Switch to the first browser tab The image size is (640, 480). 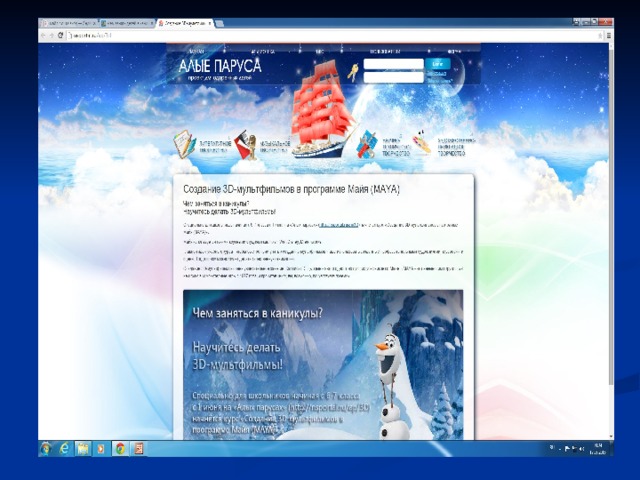[69, 24]
